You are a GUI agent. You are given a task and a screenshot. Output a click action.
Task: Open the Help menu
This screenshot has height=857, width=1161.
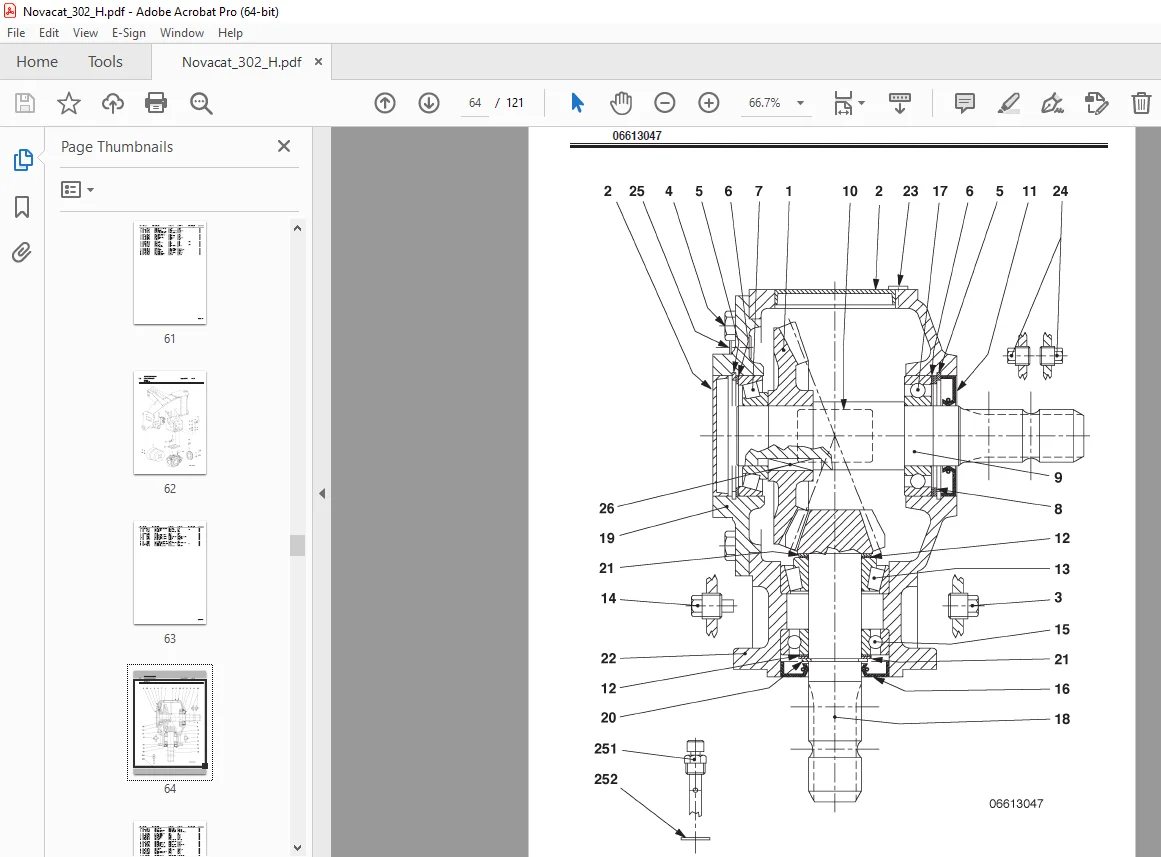230,33
